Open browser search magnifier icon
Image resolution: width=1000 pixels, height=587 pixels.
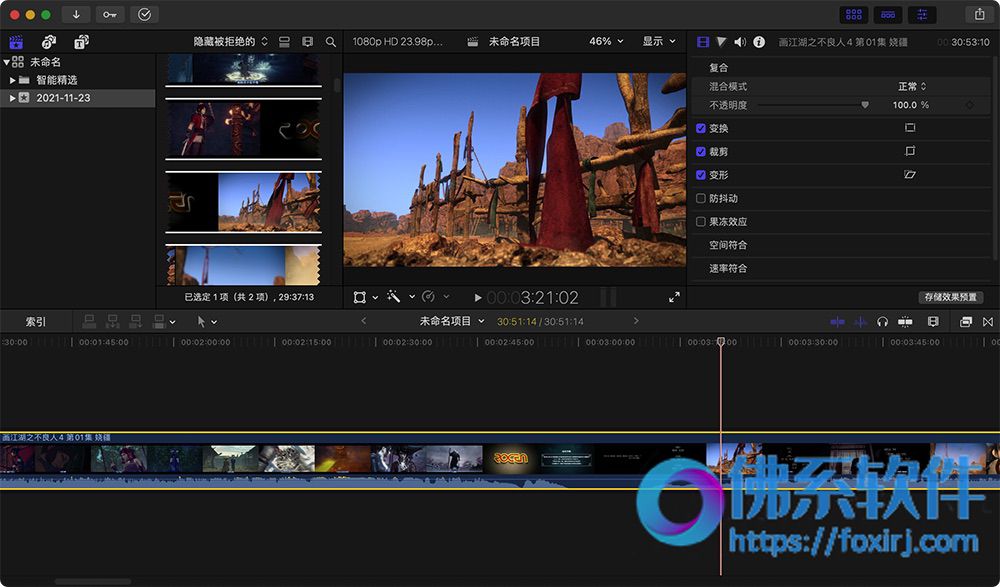[x=330, y=41]
